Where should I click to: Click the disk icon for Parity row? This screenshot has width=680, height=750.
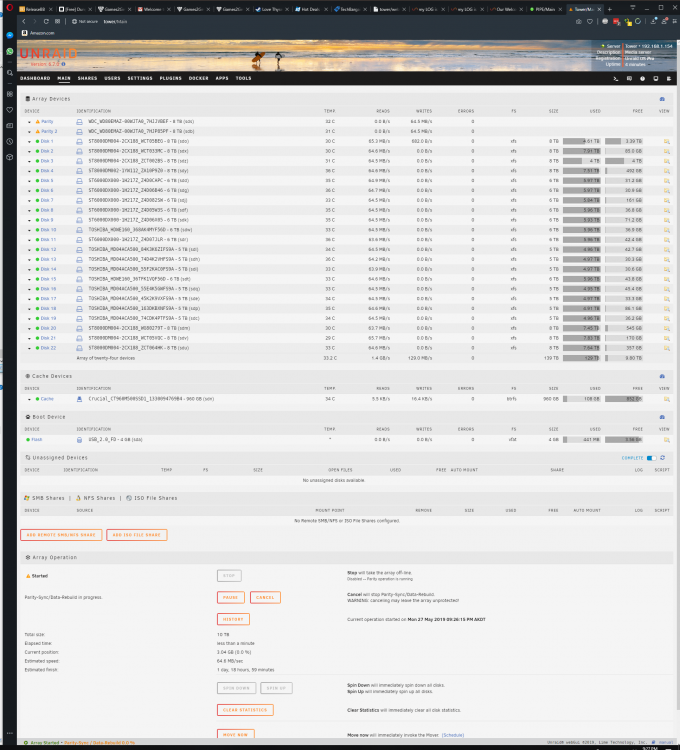79,122
